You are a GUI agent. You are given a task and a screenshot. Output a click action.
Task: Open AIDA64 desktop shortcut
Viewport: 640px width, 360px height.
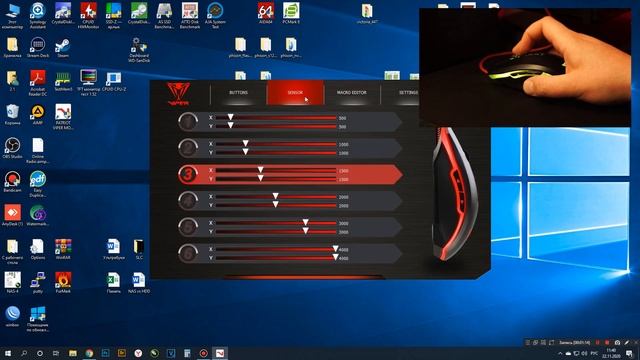click(266, 13)
